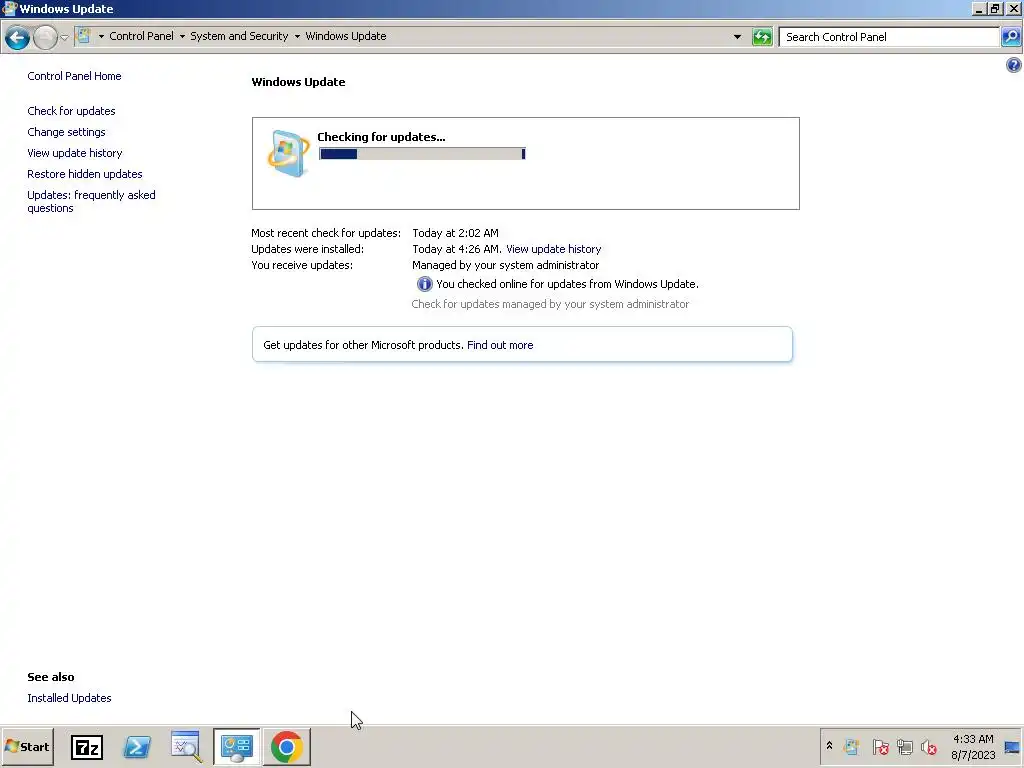Click the Checking for updates progress bar
The width and height of the screenshot is (1024, 768).
[x=422, y=153]
